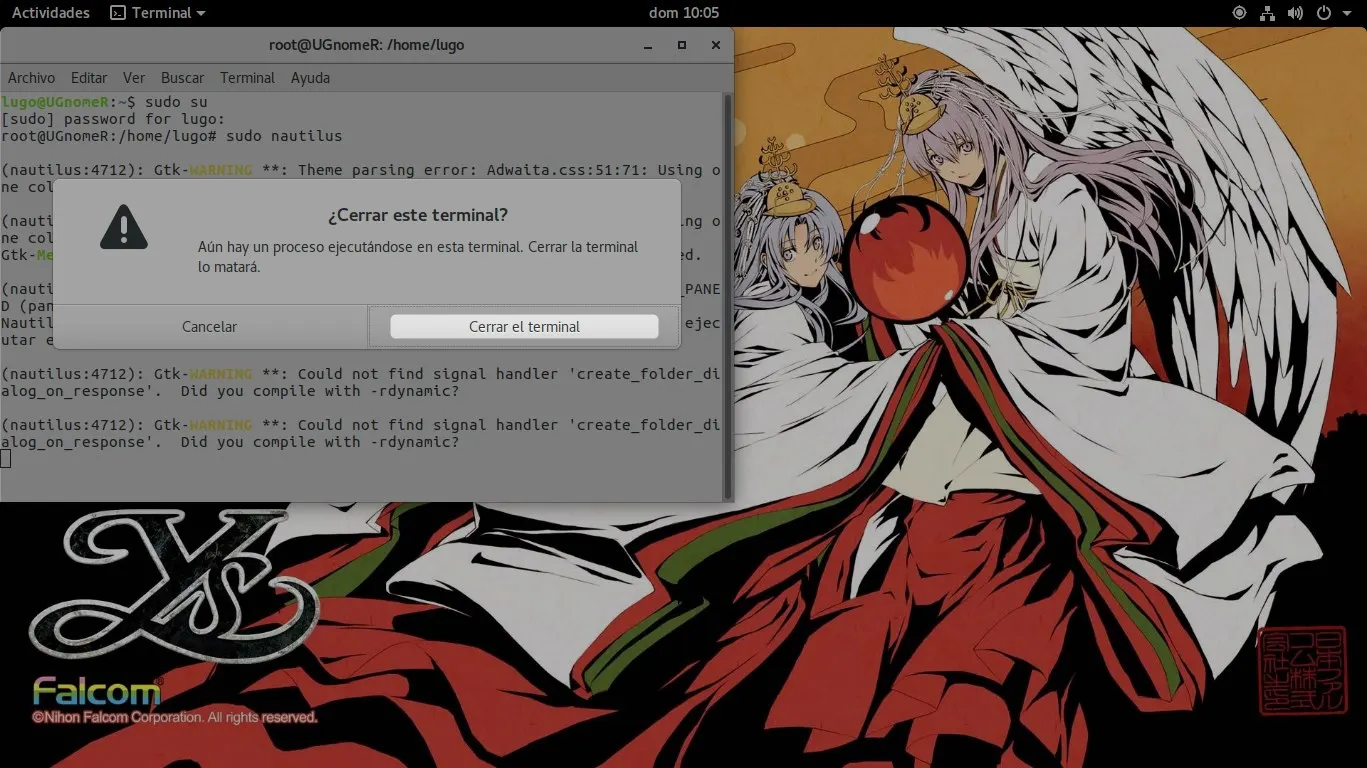This screenshot has height=768, width=1367.
Task: Click the wired network icon in the system tray
Action: pos(1267,13)
